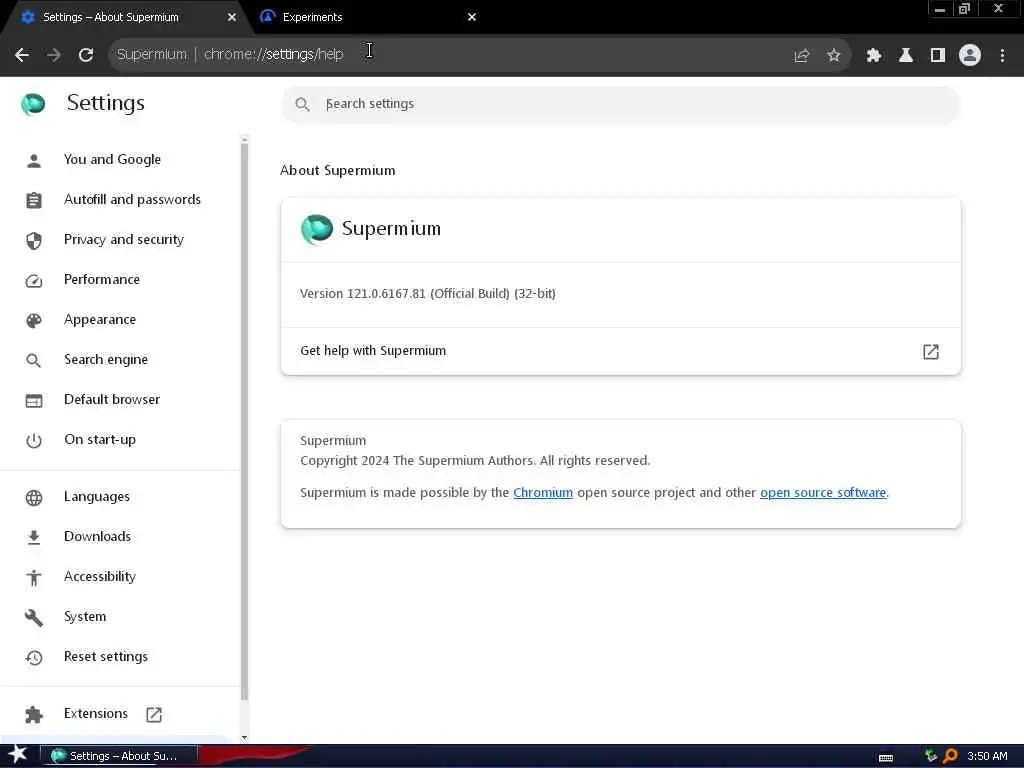The image size is (1024, 768).
Task: Select Search engine settings
Action: (x=106, y=359)
